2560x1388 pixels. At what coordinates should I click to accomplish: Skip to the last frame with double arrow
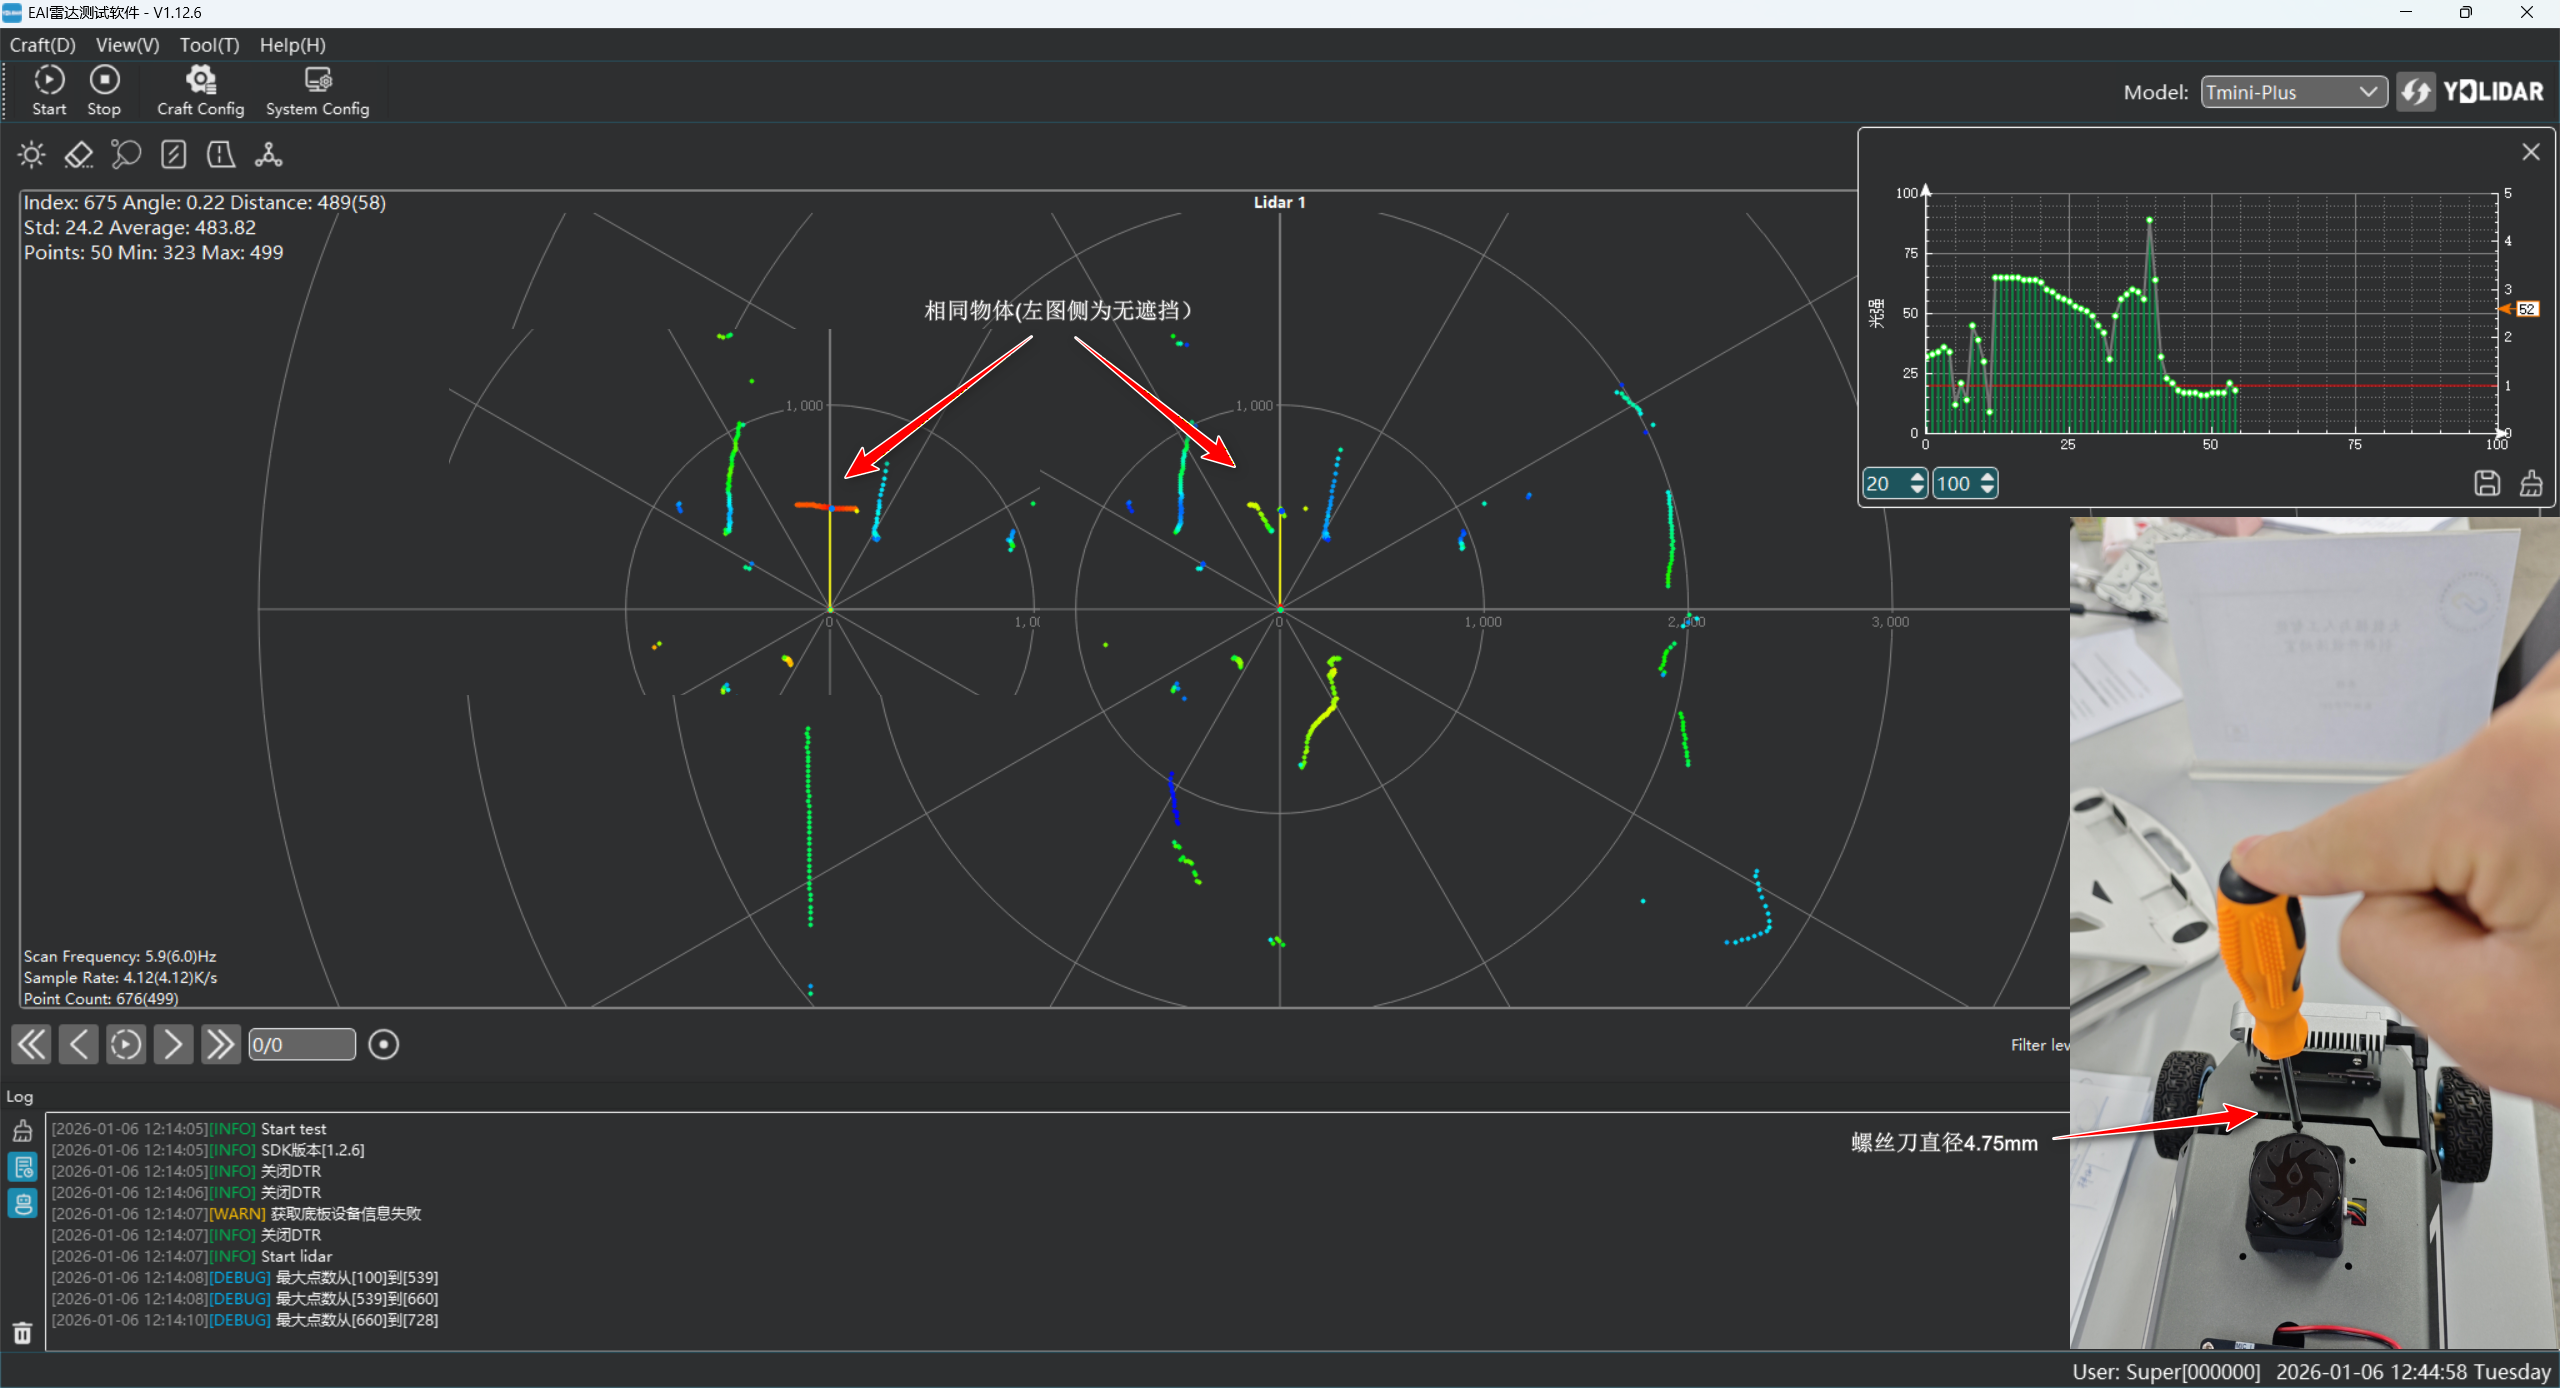pyautogui.click(x=220, y=1045)
